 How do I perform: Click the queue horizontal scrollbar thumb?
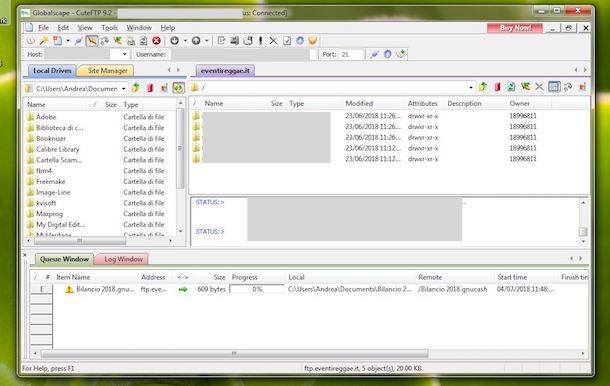coord(235,353)
